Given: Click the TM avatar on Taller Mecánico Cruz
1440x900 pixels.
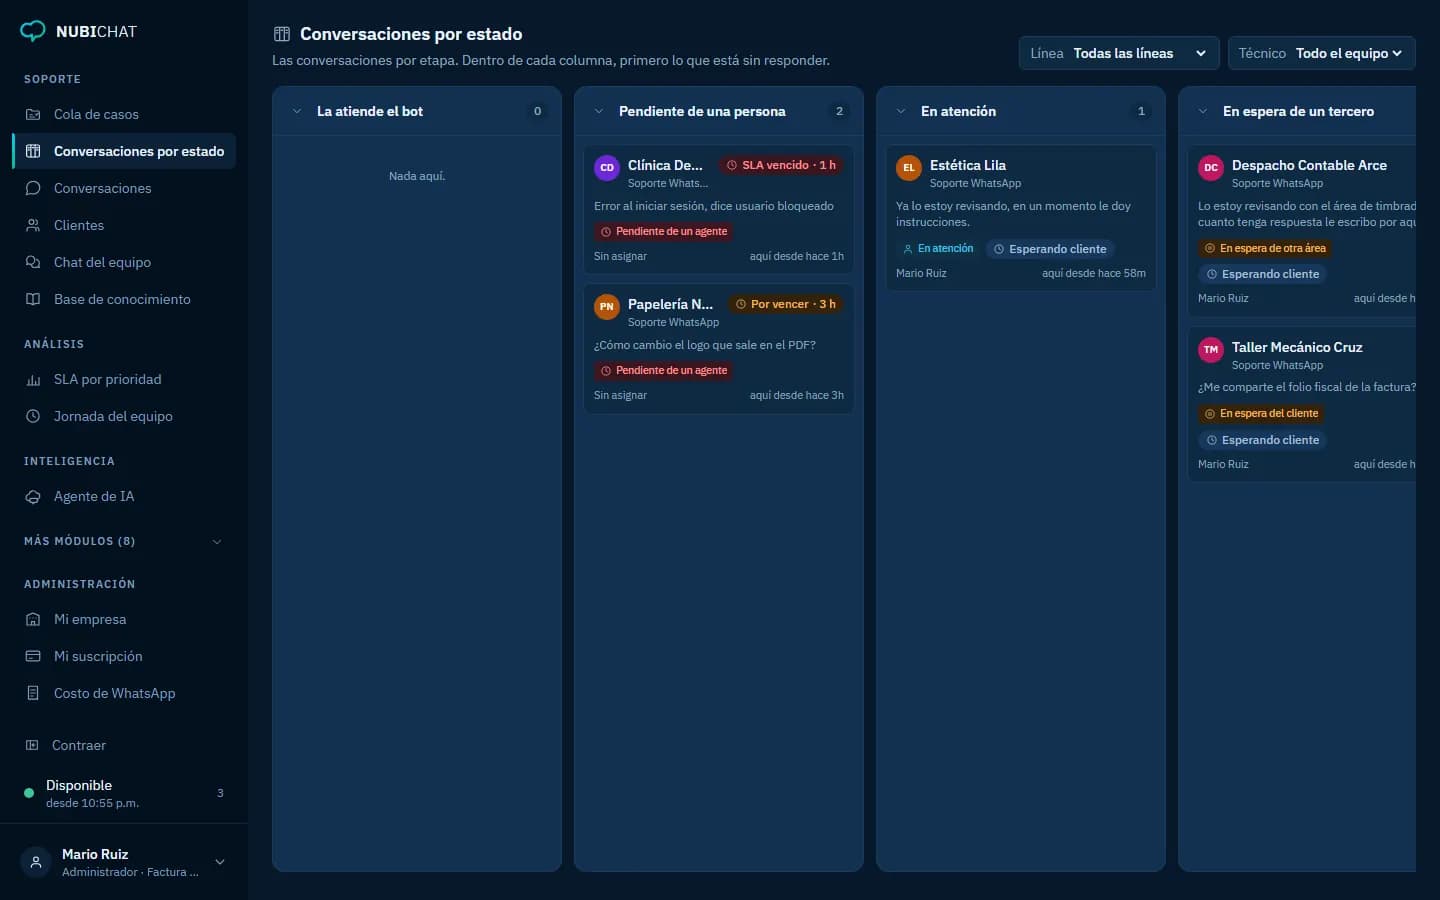Looking at the screenshot, I should pos(1211,350).
